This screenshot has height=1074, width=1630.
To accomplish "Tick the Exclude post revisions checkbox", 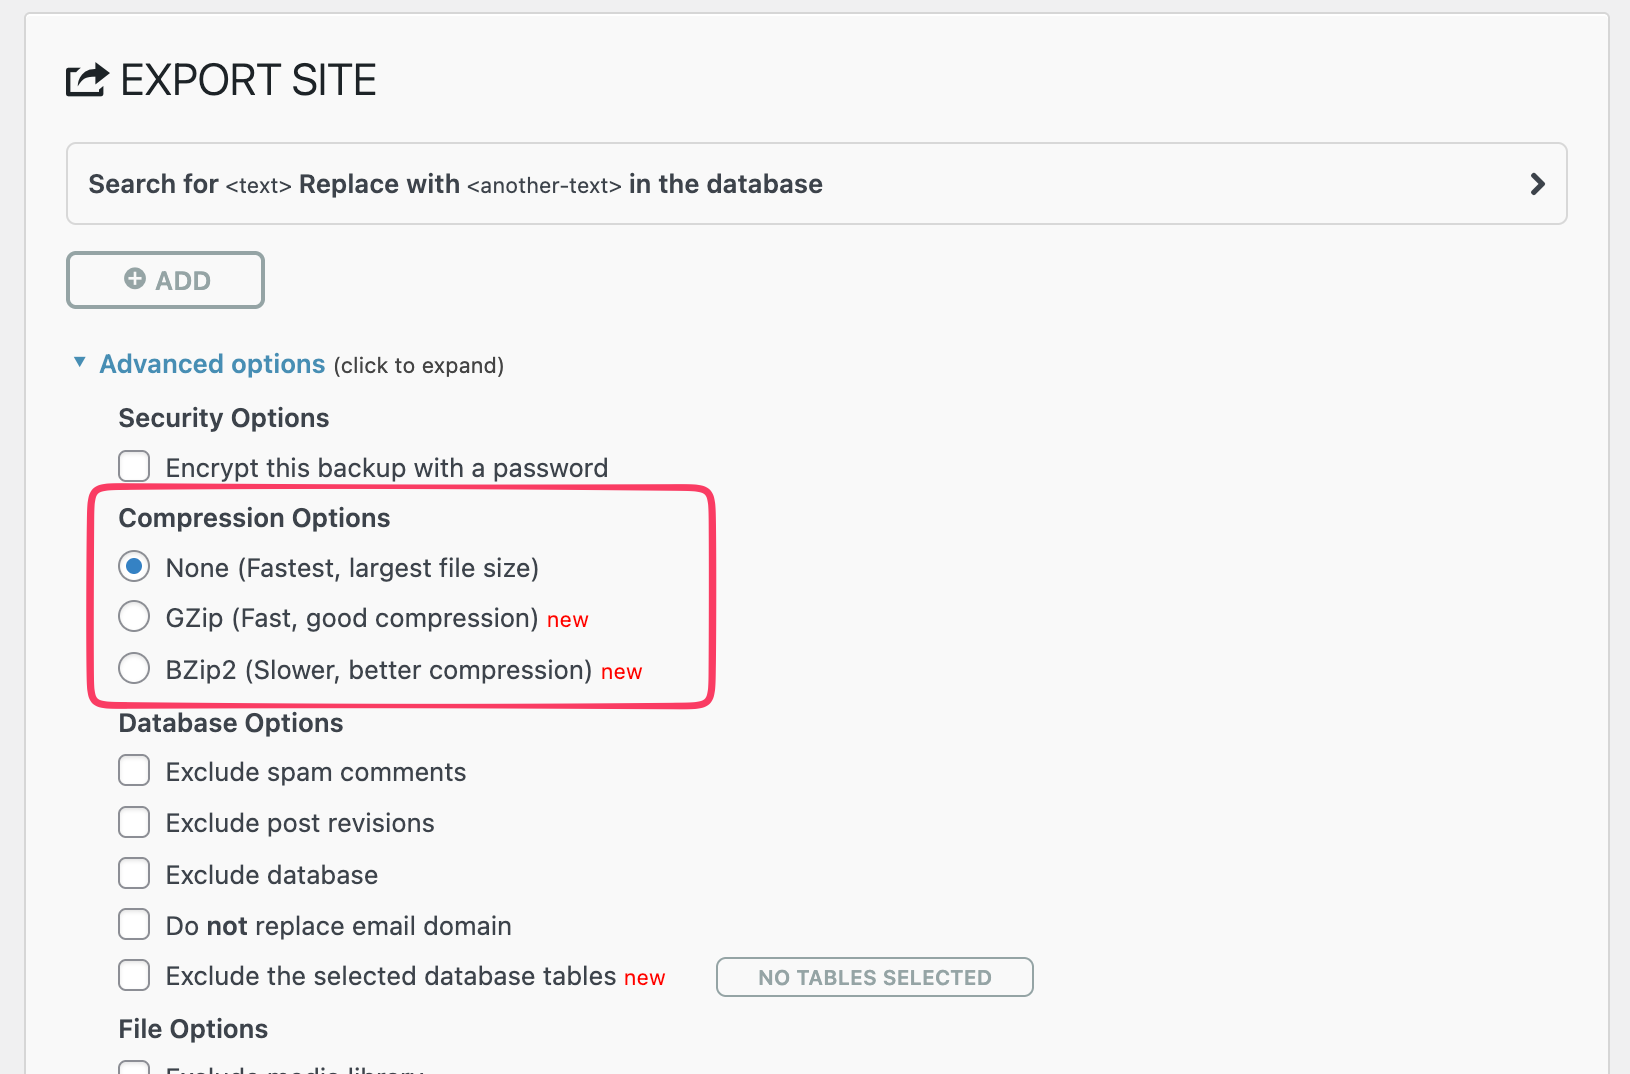I will tap(134, 822).
